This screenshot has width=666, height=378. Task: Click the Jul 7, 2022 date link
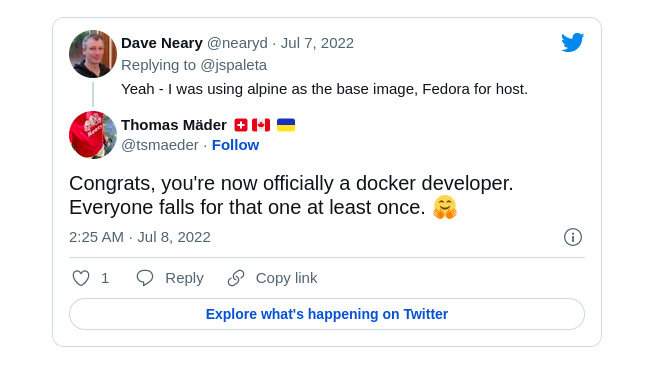point(317,43)
